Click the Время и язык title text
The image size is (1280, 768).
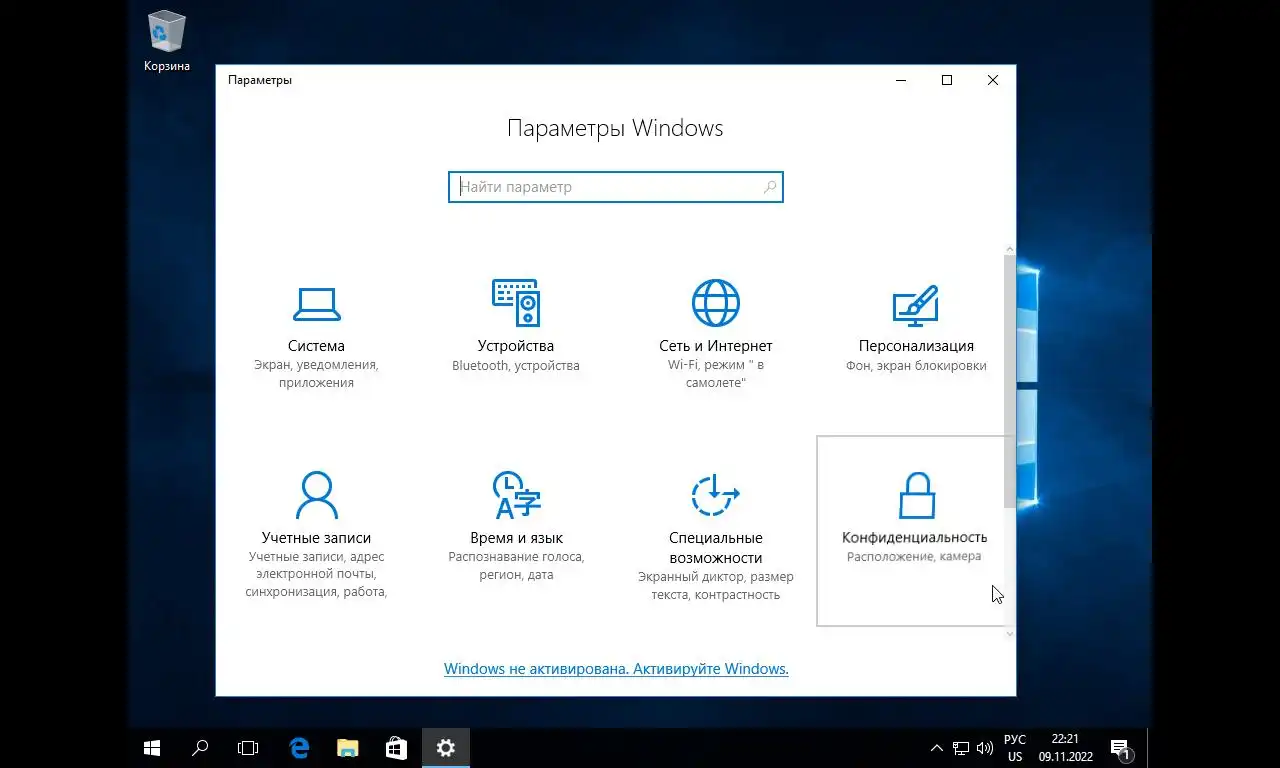point(516,538)
